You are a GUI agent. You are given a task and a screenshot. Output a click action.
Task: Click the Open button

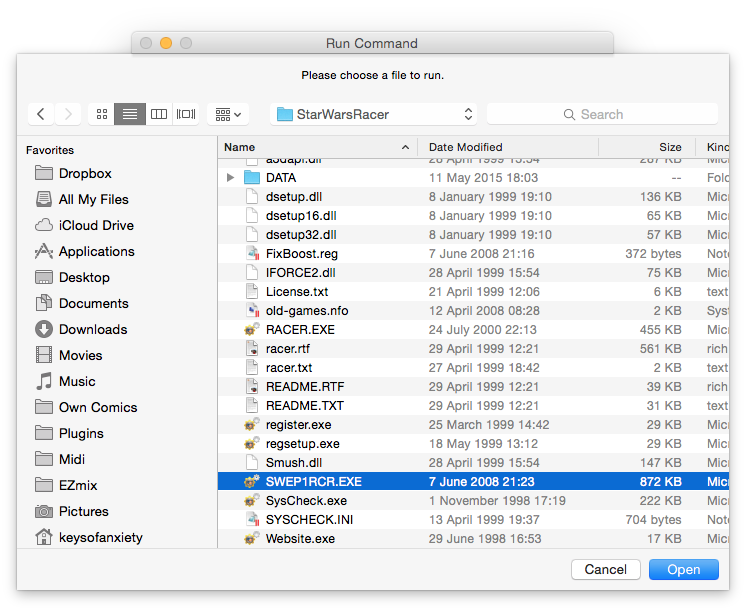point(684,570)
